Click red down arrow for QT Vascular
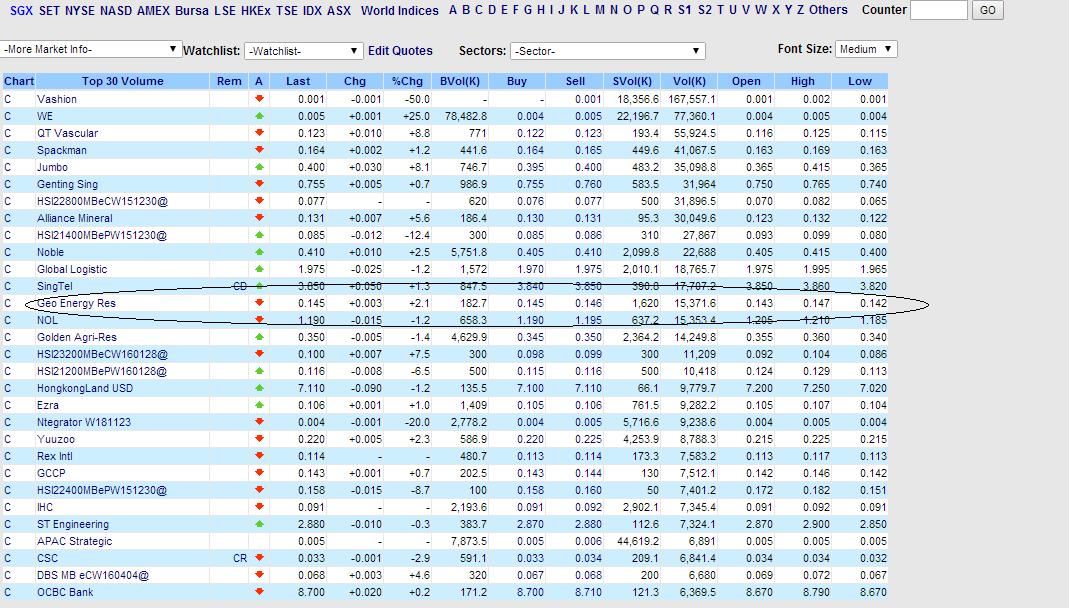The width and height of the screenshot is (1069, 608). click(259, 133)
